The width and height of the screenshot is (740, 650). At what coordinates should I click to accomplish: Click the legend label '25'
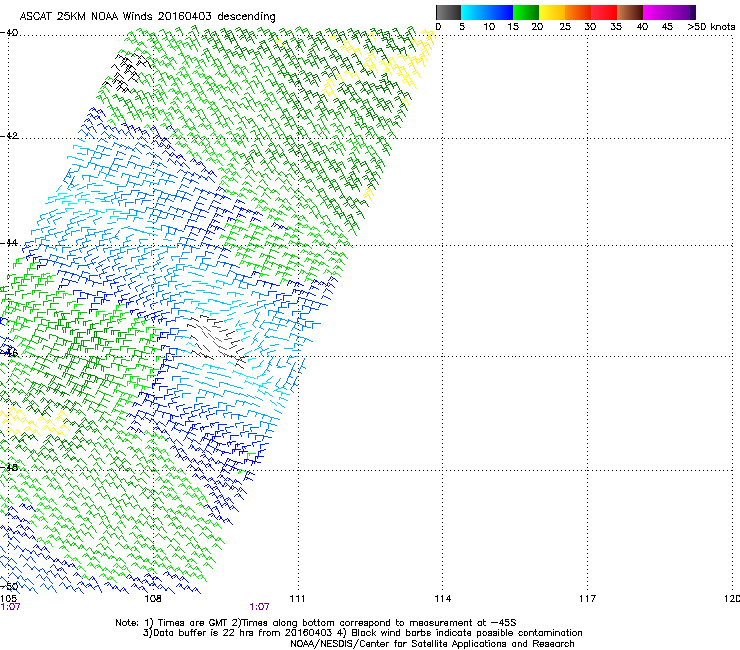pyautogui.click(x=565, y=27)
